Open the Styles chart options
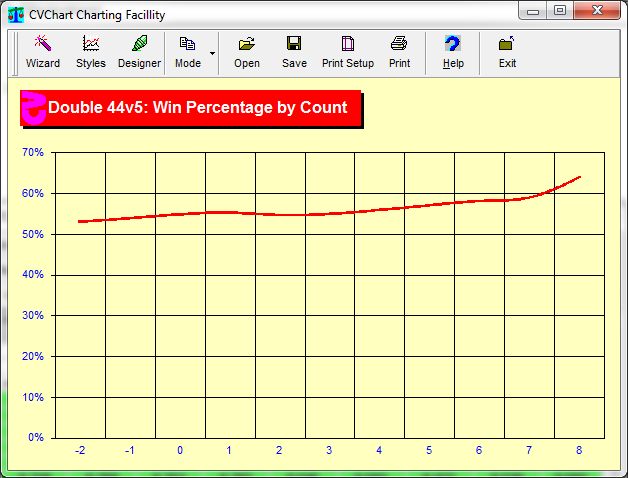This screenshot has height=478, width=628. pyautogui.click(x=90, y=52)
